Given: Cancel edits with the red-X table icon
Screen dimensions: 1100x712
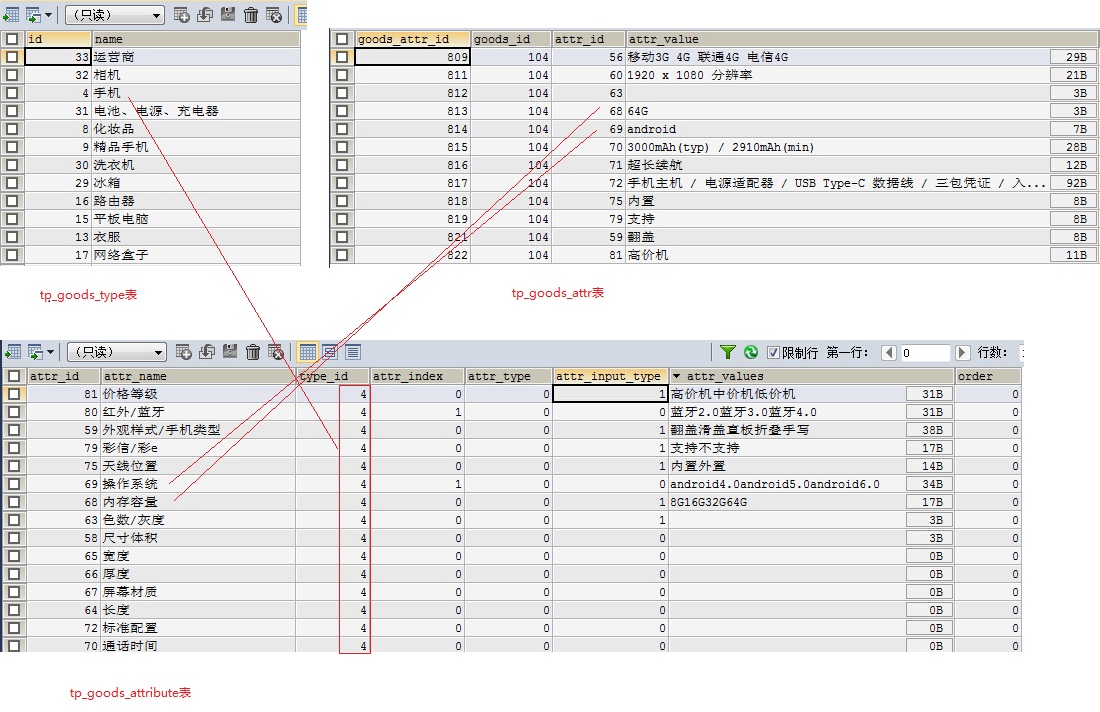Looking at the screenshot, I should 273,351.
